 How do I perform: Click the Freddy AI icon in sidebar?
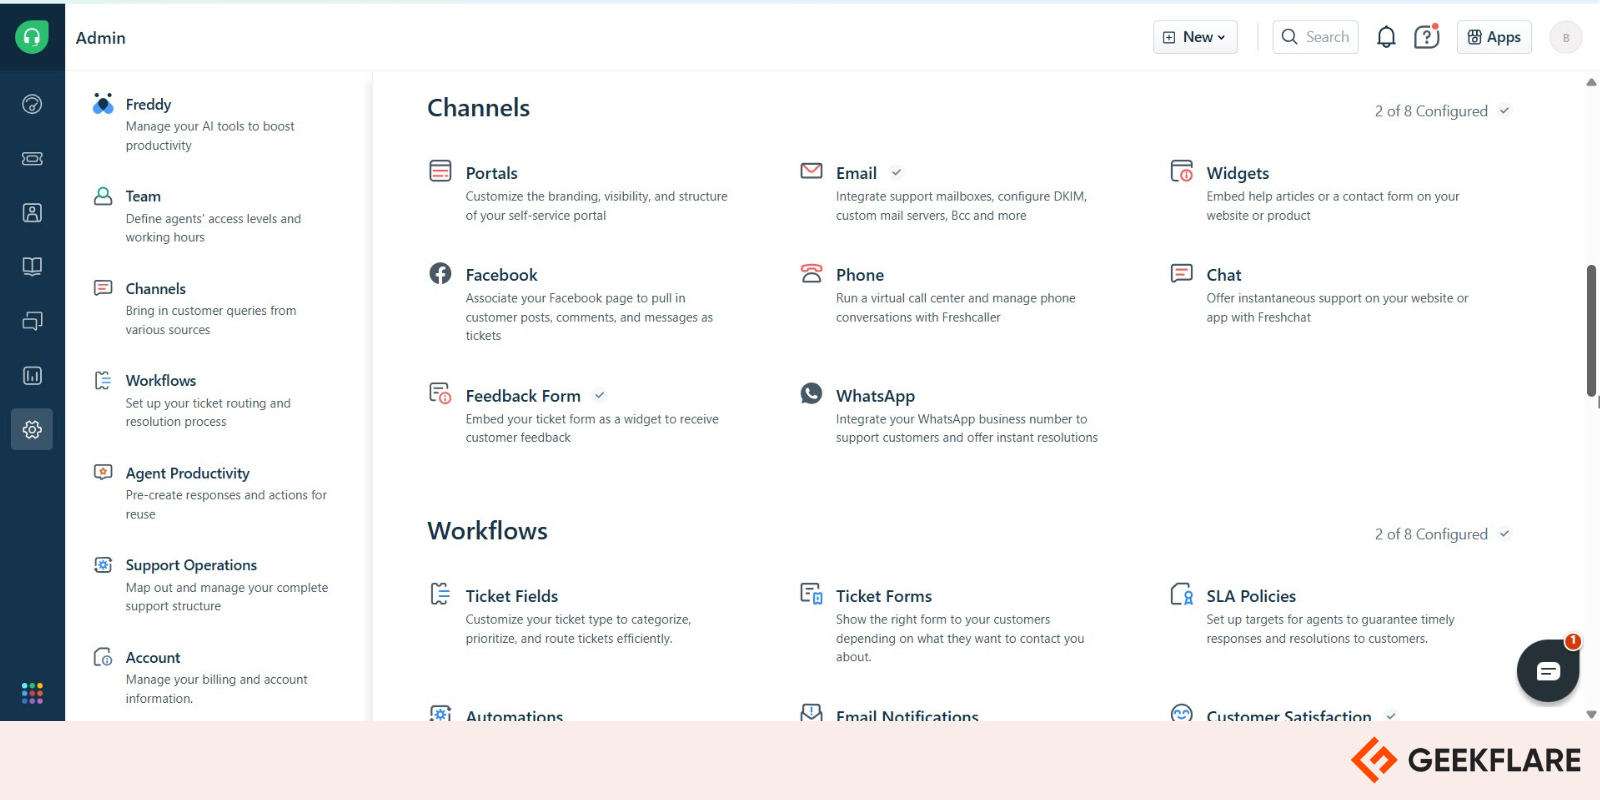pos(103,103)
